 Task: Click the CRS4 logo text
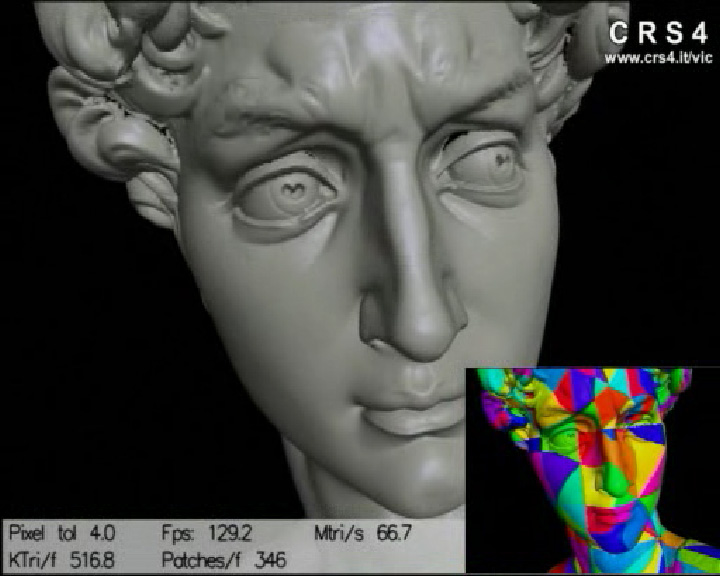[658, 34]
